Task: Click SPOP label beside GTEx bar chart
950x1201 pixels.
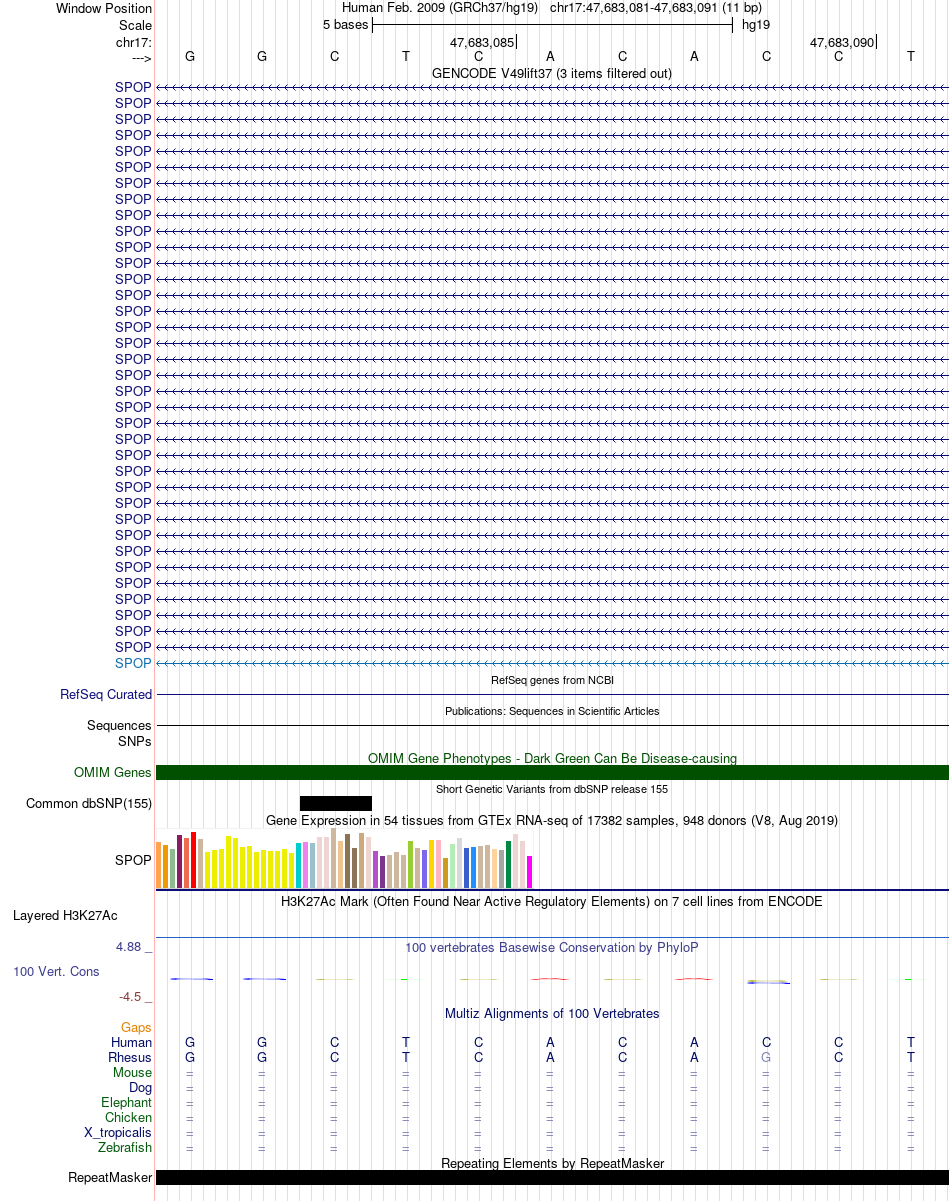Action: point(133,859)
